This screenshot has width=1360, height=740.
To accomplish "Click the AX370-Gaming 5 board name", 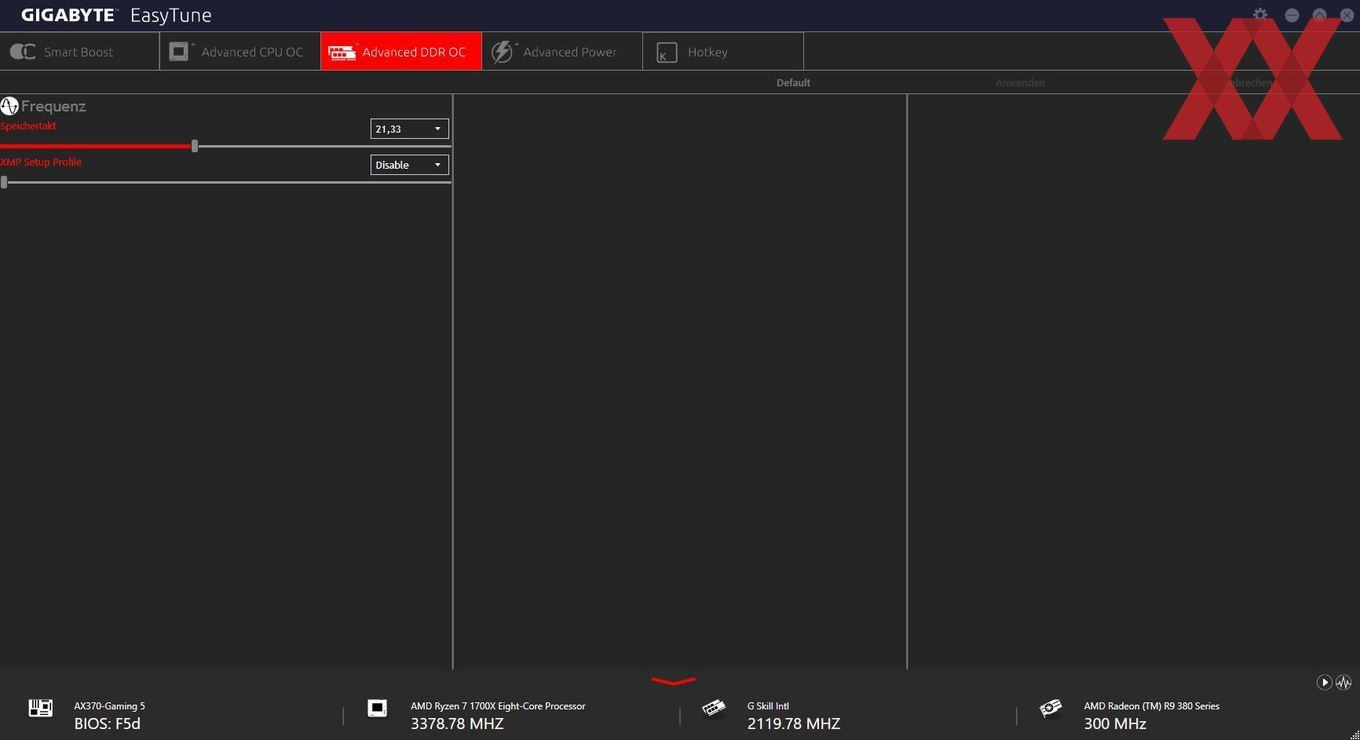I will (109, 706).
